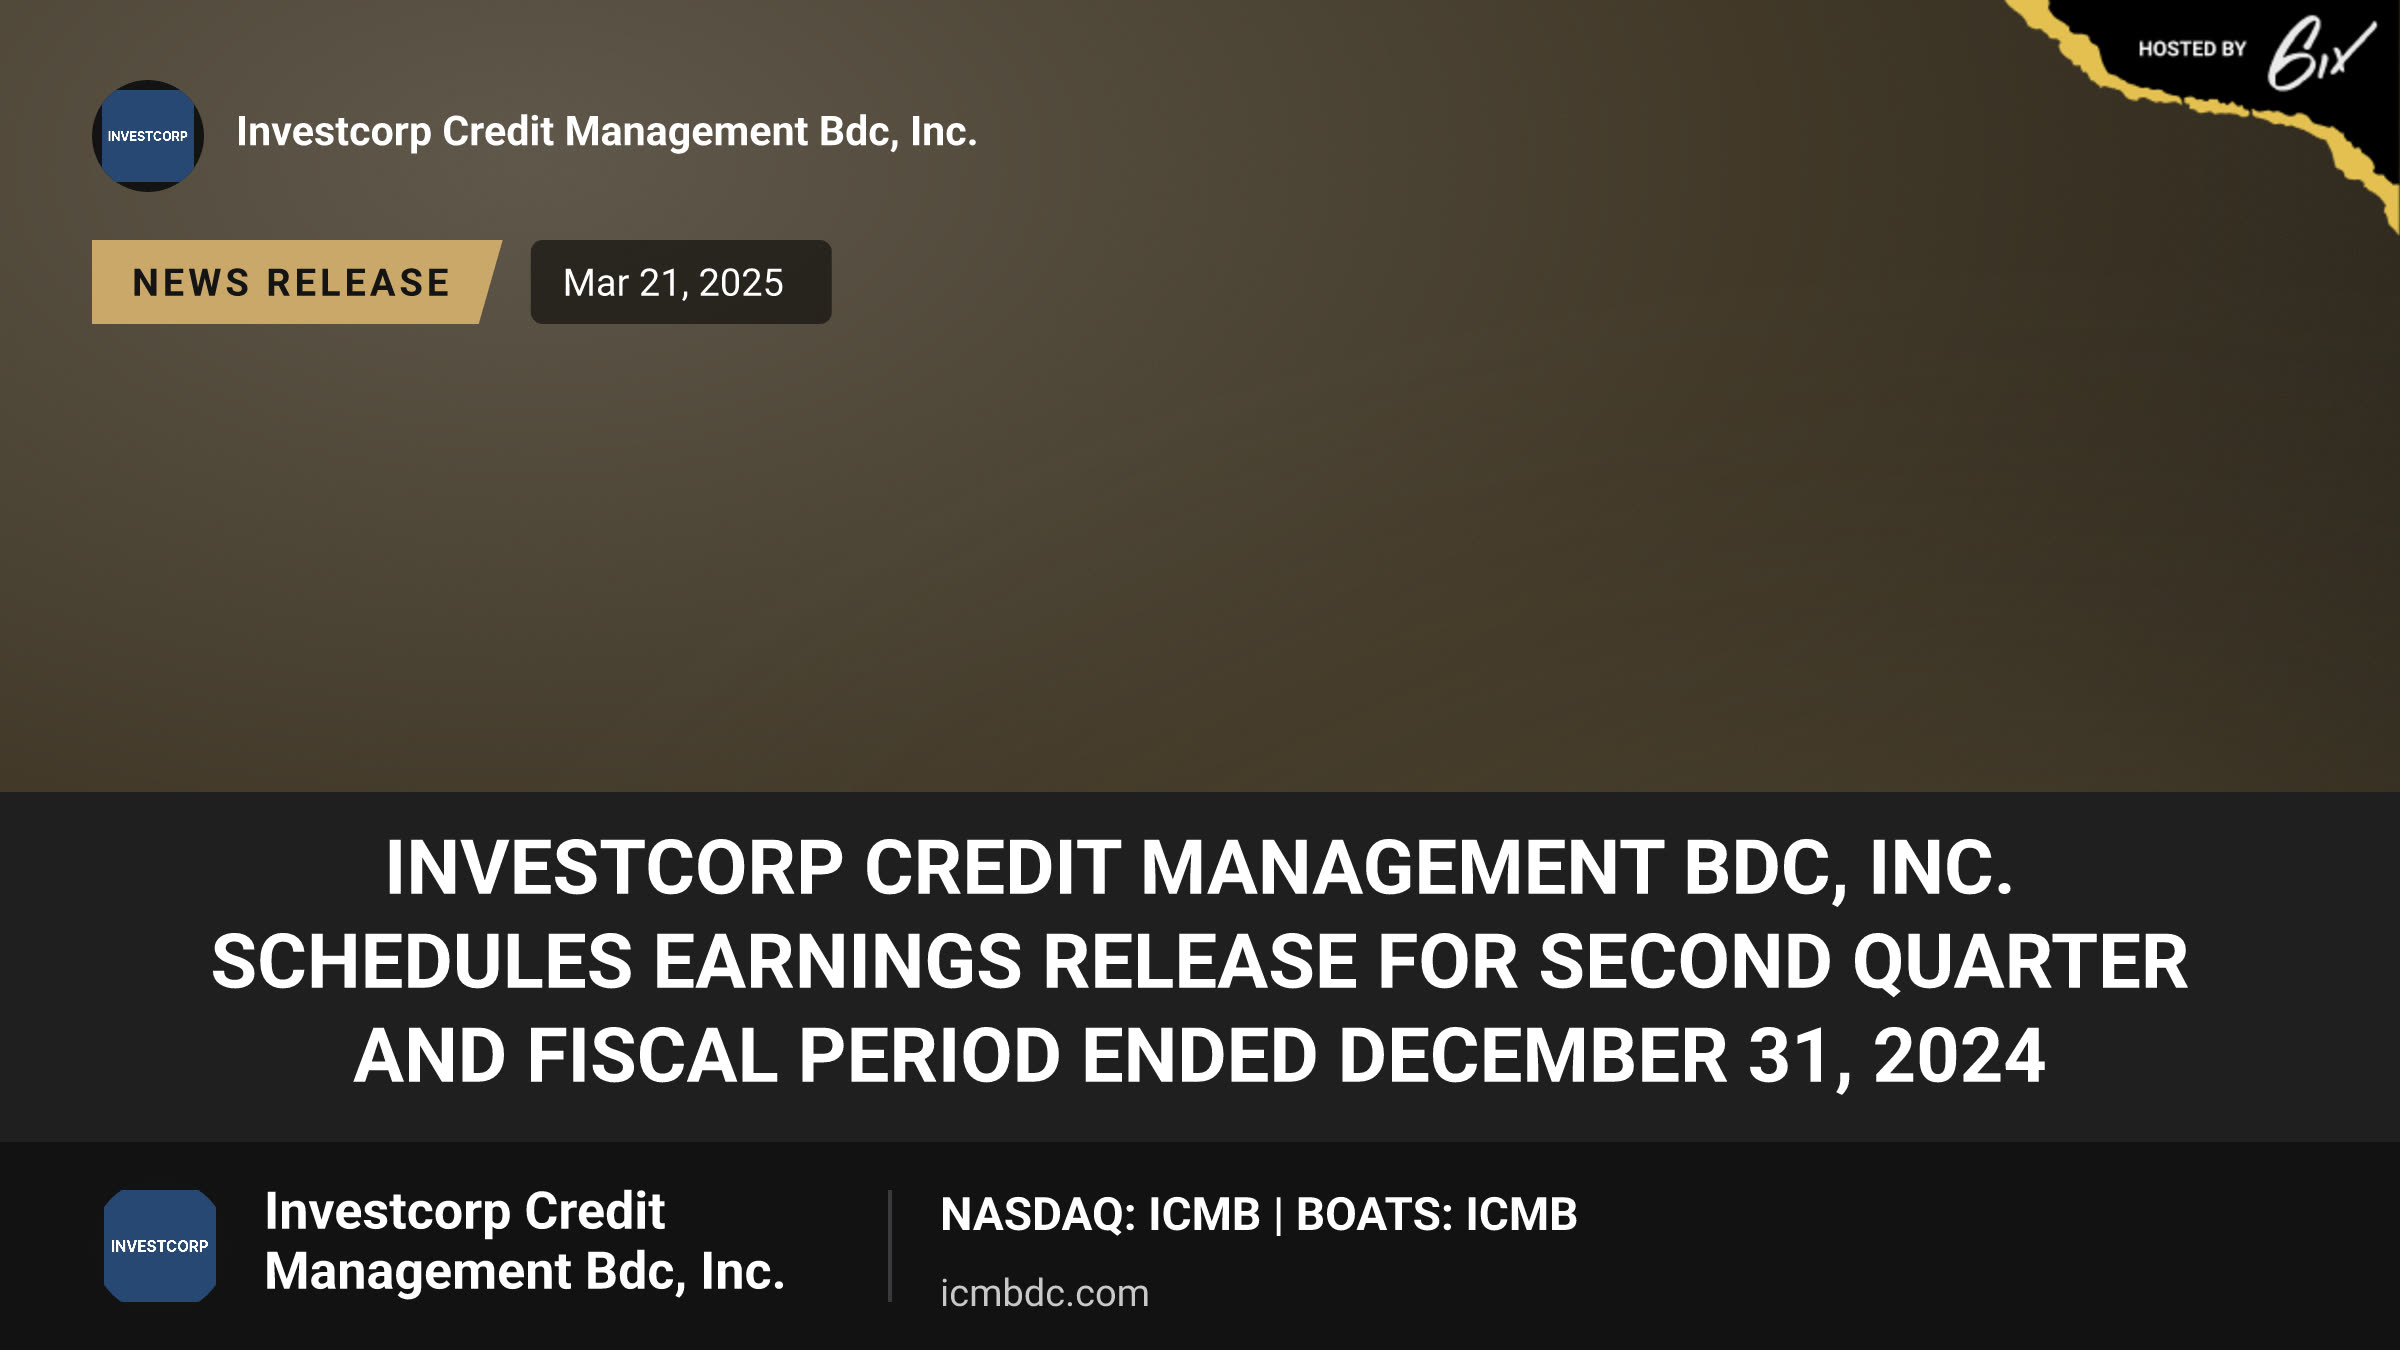Click the BOATS: ICMB ticker
This screenshot has height=1350, width=2400.
[1437, 1215]
